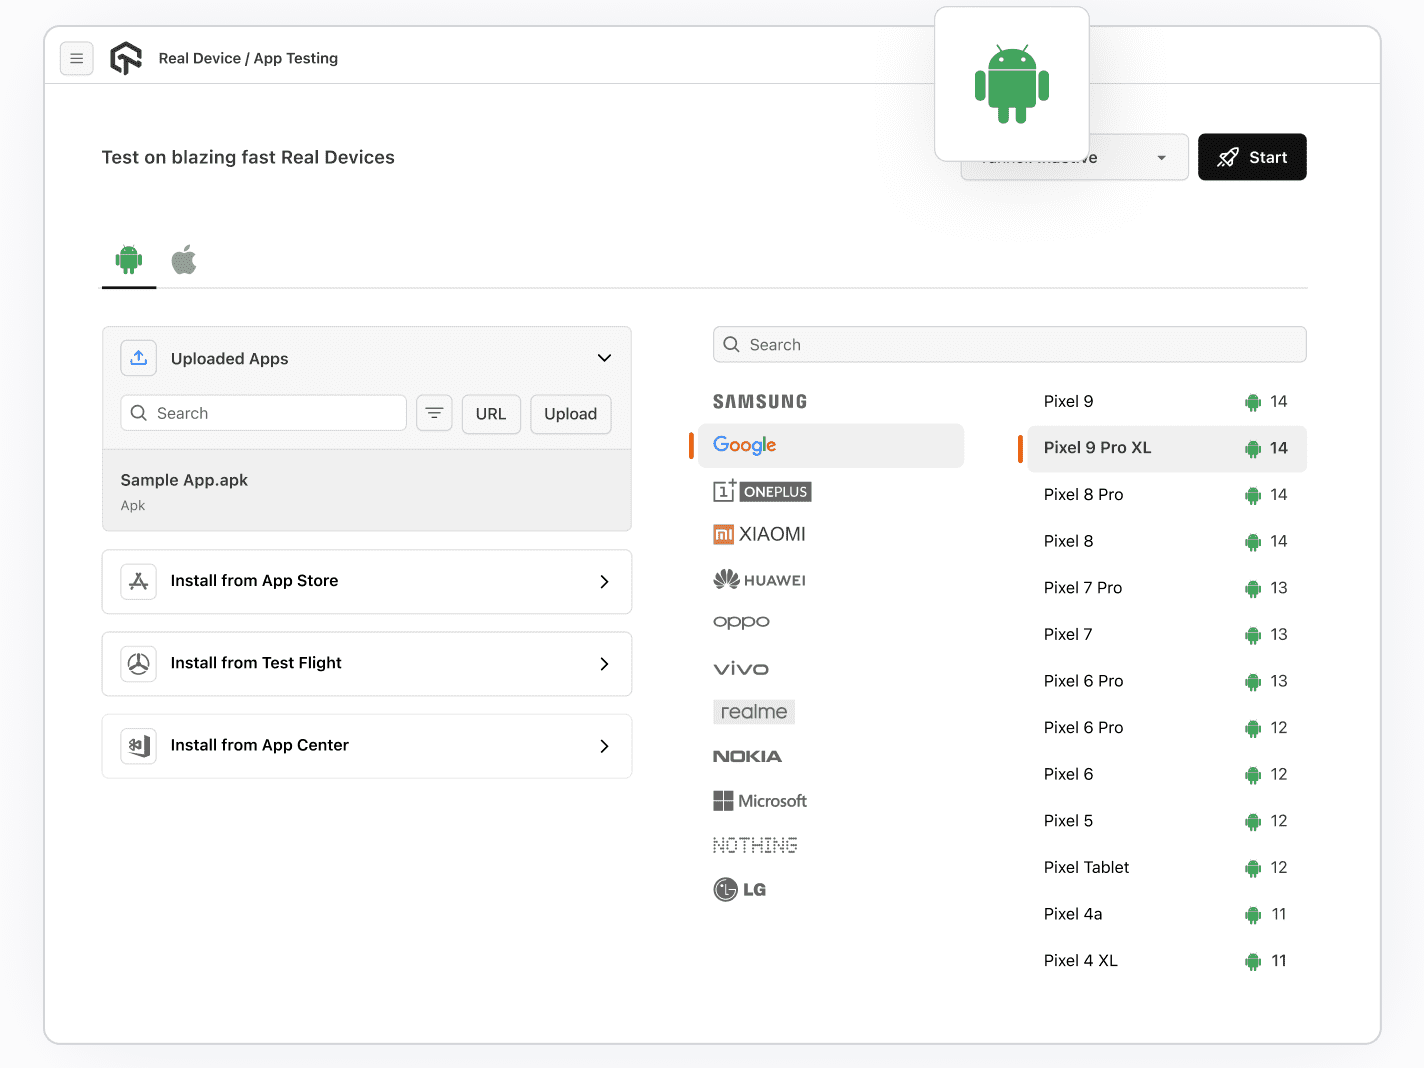The width and height of the screenshot is (1424, 1068).
Task: Click the upload icon beside Uploaded Apps
Action: click(138, 357)
